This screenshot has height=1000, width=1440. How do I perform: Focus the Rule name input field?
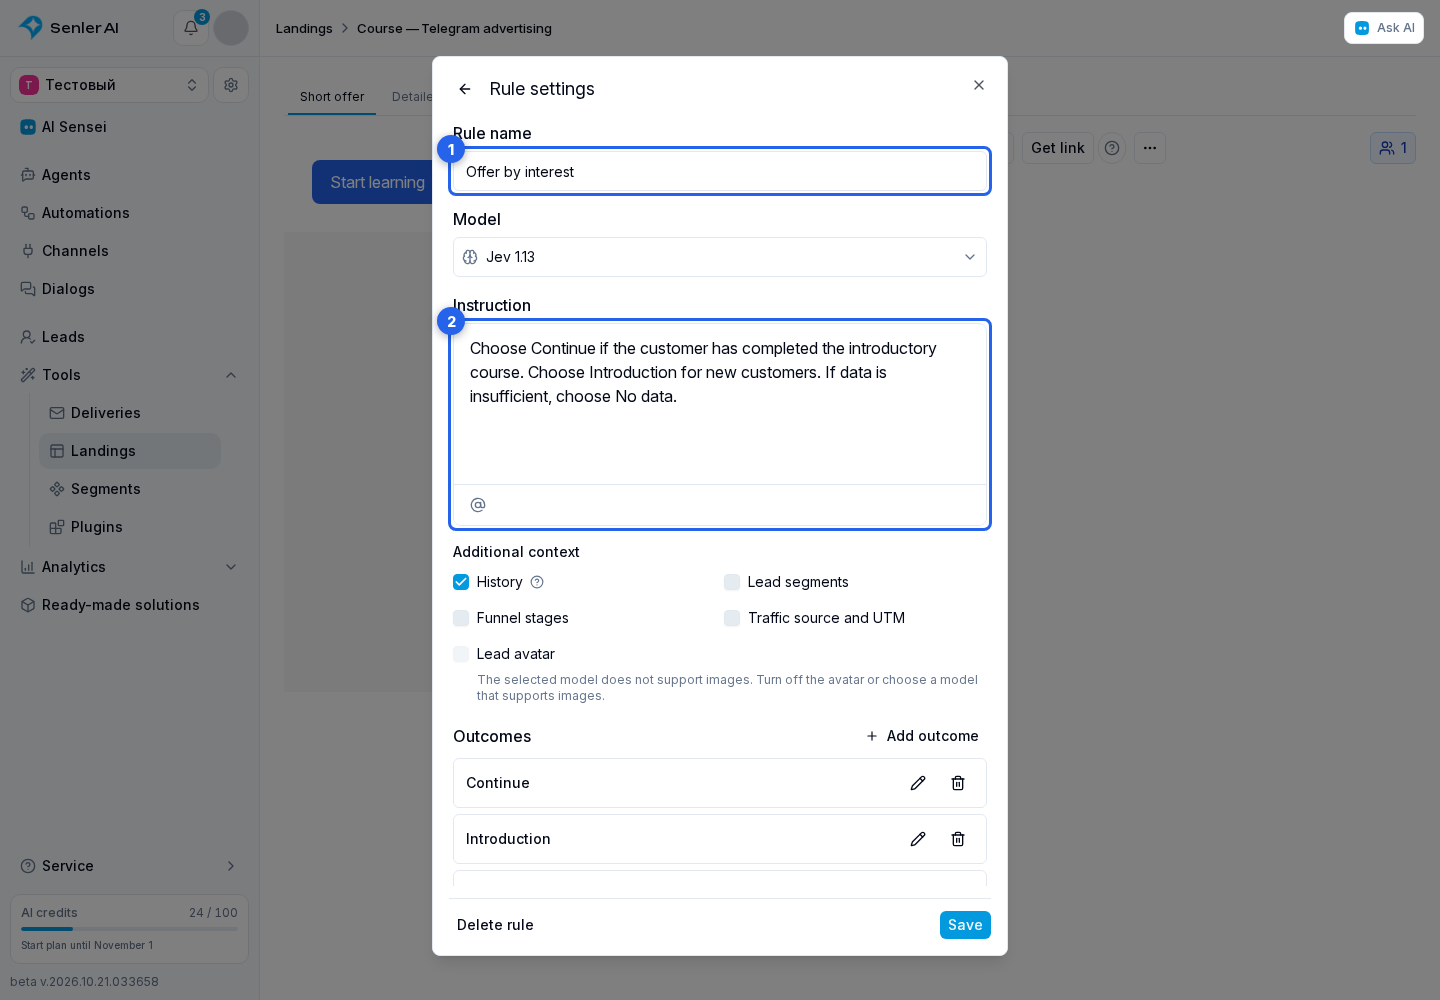(720, 172)
